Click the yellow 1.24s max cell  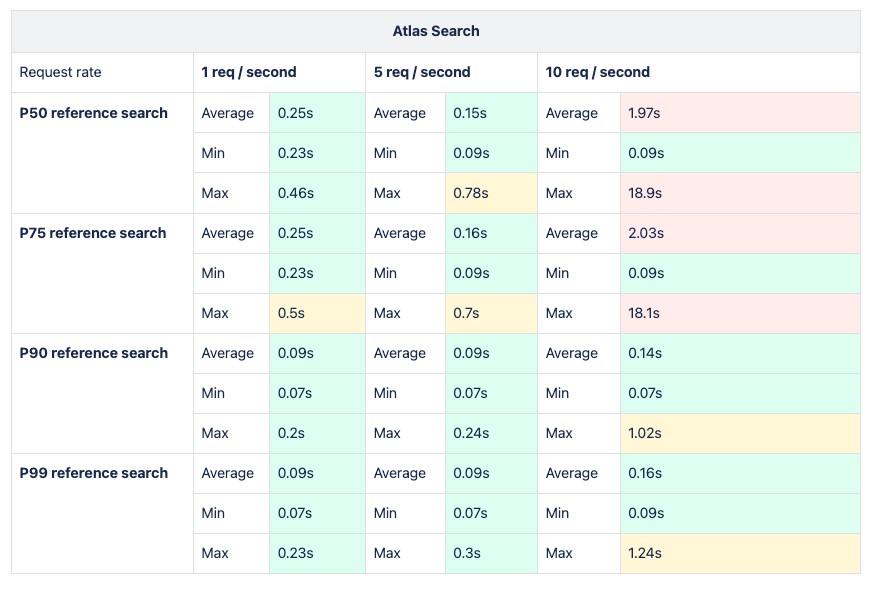pyautogui.click(x=740, y=553)
